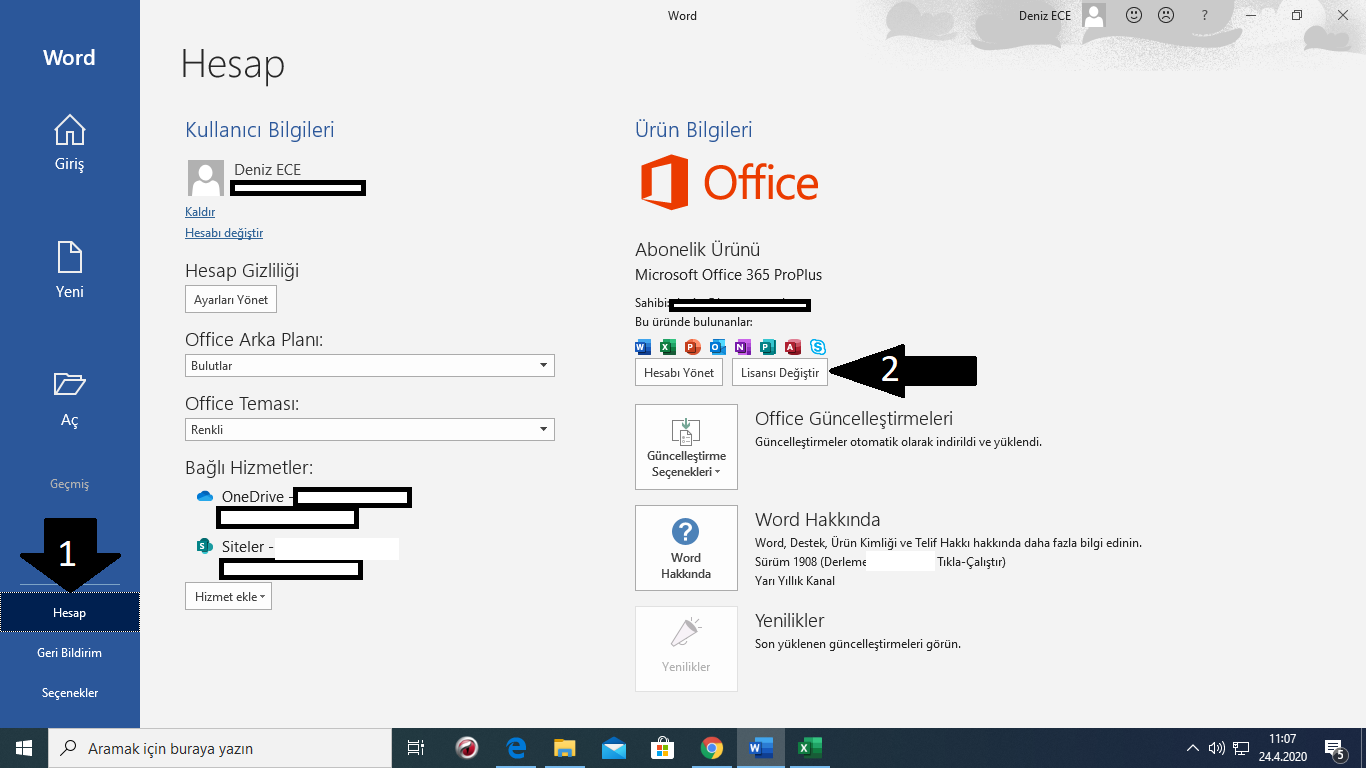
Task: Launch Excel from the taskbar
Action: tap(809, 748)
